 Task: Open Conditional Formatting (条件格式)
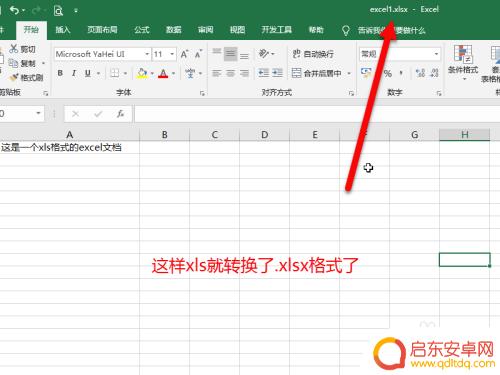click(x=463, y=62)
